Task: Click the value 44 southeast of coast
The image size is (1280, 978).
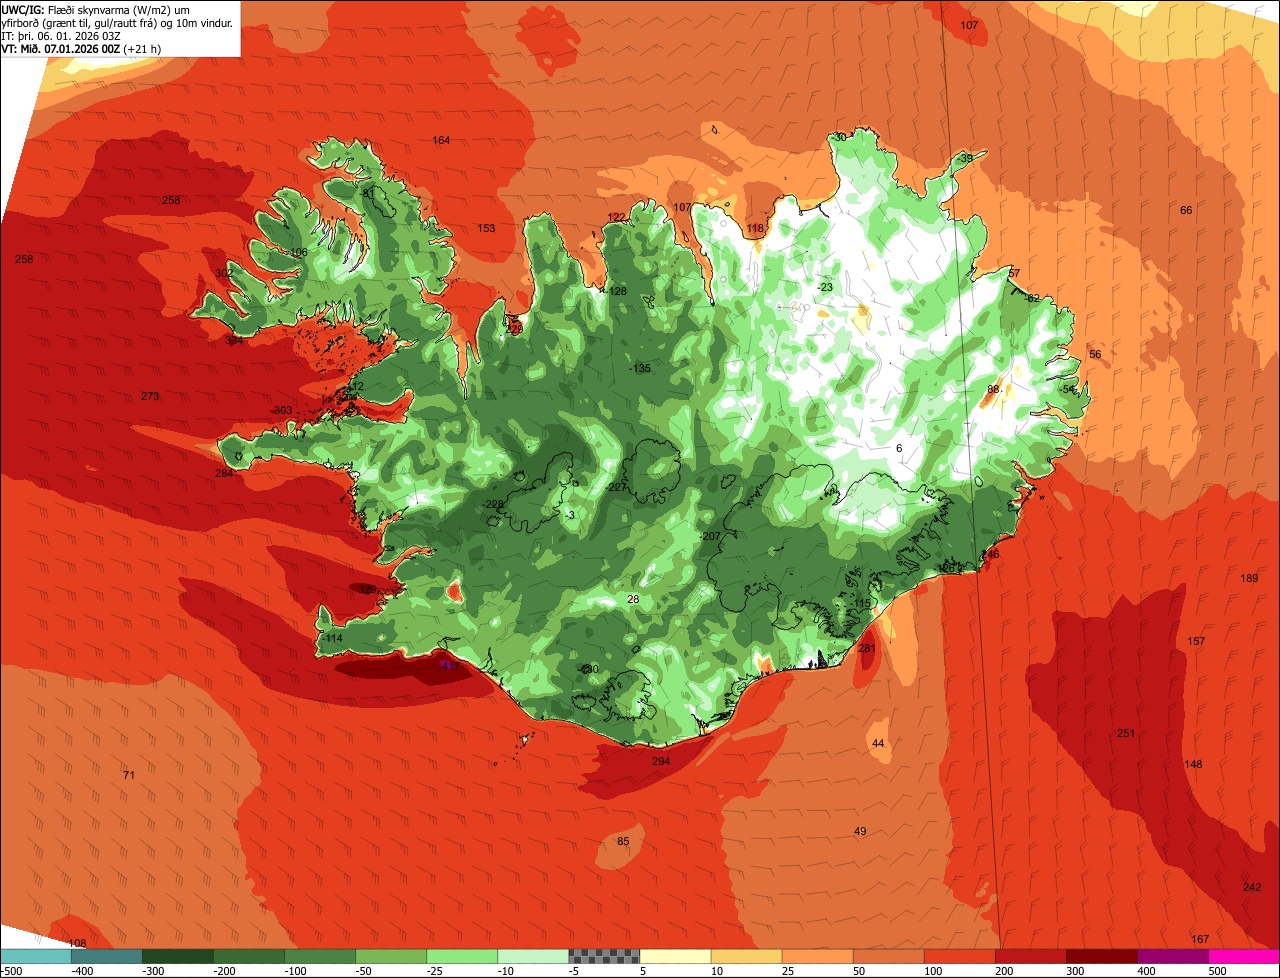Action: [x=878, y=744]
